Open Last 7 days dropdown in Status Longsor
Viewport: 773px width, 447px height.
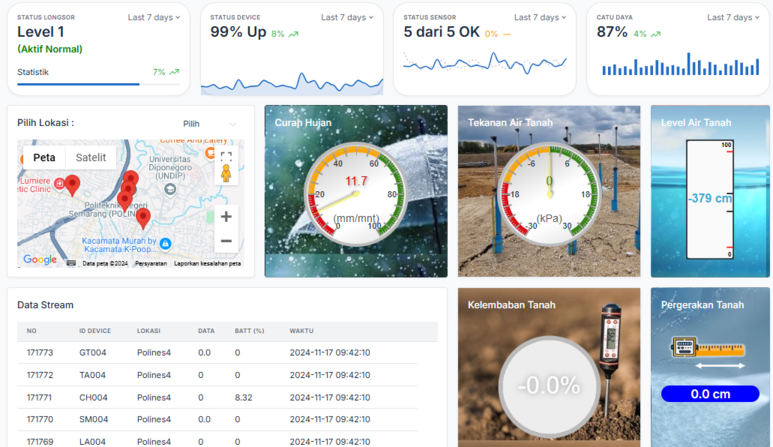153,17
